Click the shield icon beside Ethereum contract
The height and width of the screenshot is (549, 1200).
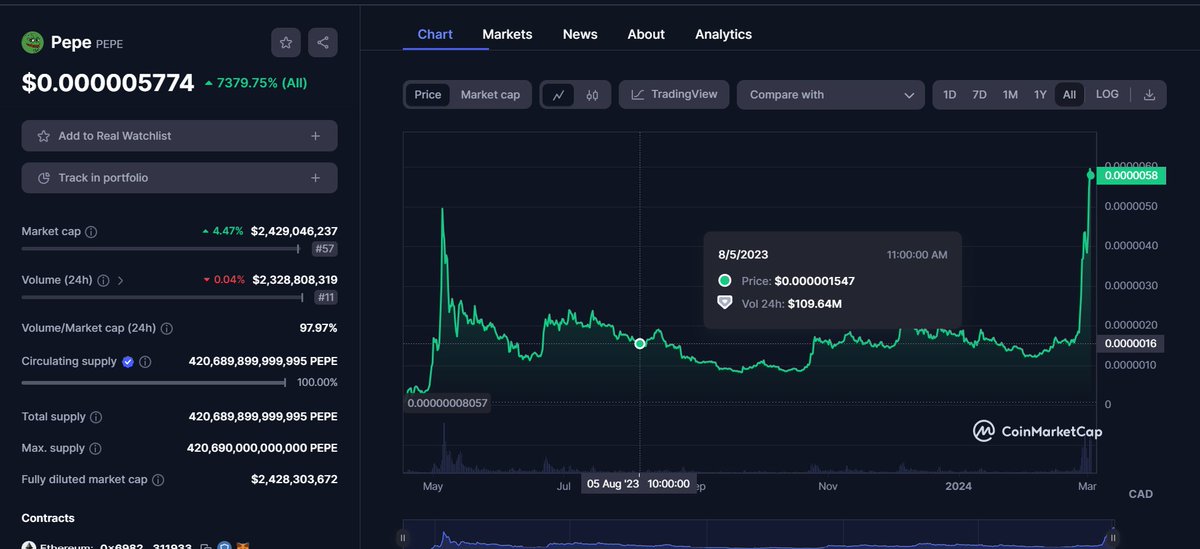tap(224, 546)
